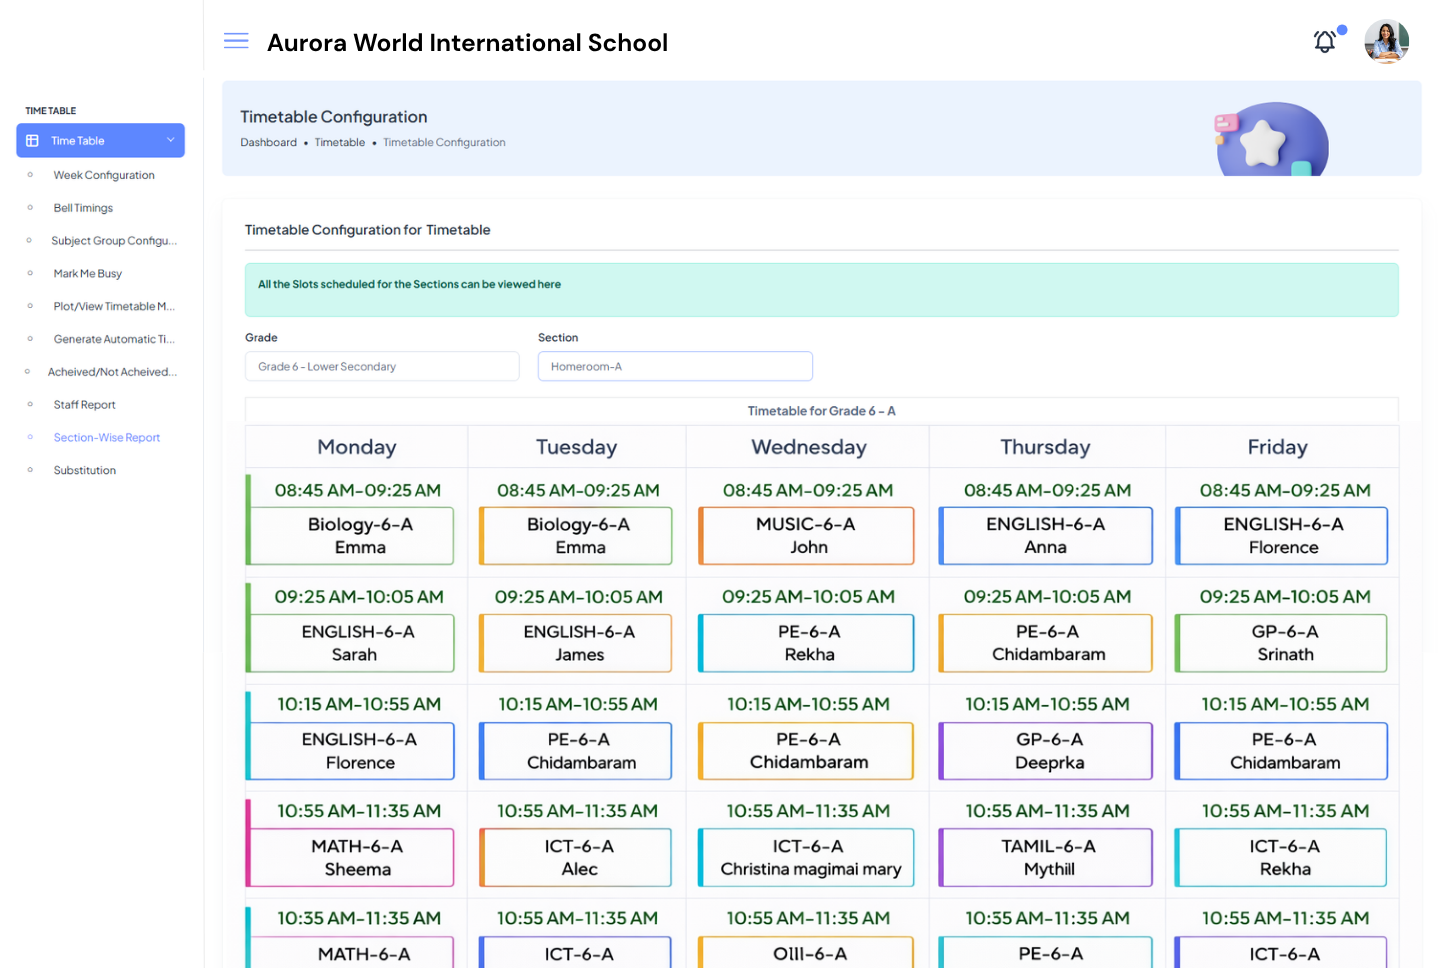
Task: Select Section-Wise Report in the sidebar
Action: point(107,437)
